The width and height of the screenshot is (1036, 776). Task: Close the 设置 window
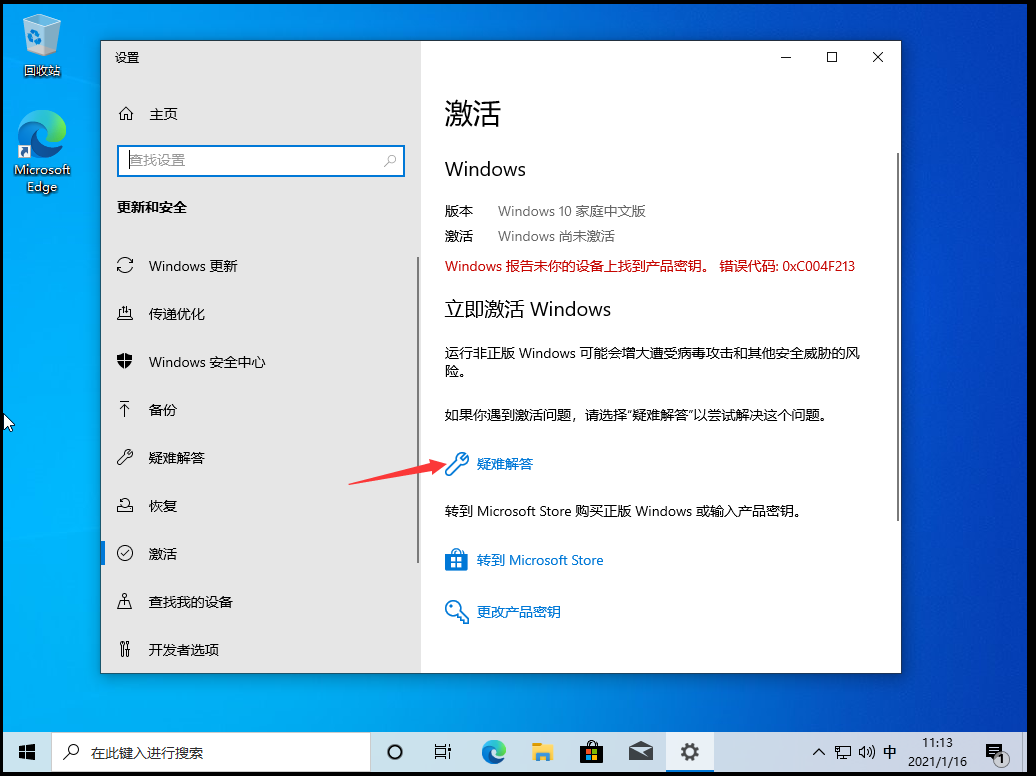click(x=877, y=58)
